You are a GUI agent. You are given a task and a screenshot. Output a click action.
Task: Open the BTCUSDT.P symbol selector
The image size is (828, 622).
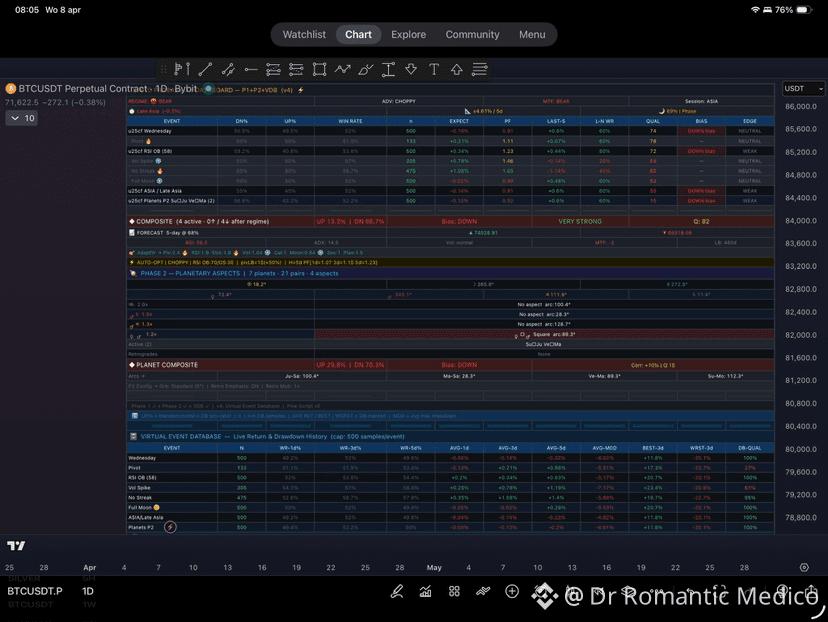click(x=35, y=591)
